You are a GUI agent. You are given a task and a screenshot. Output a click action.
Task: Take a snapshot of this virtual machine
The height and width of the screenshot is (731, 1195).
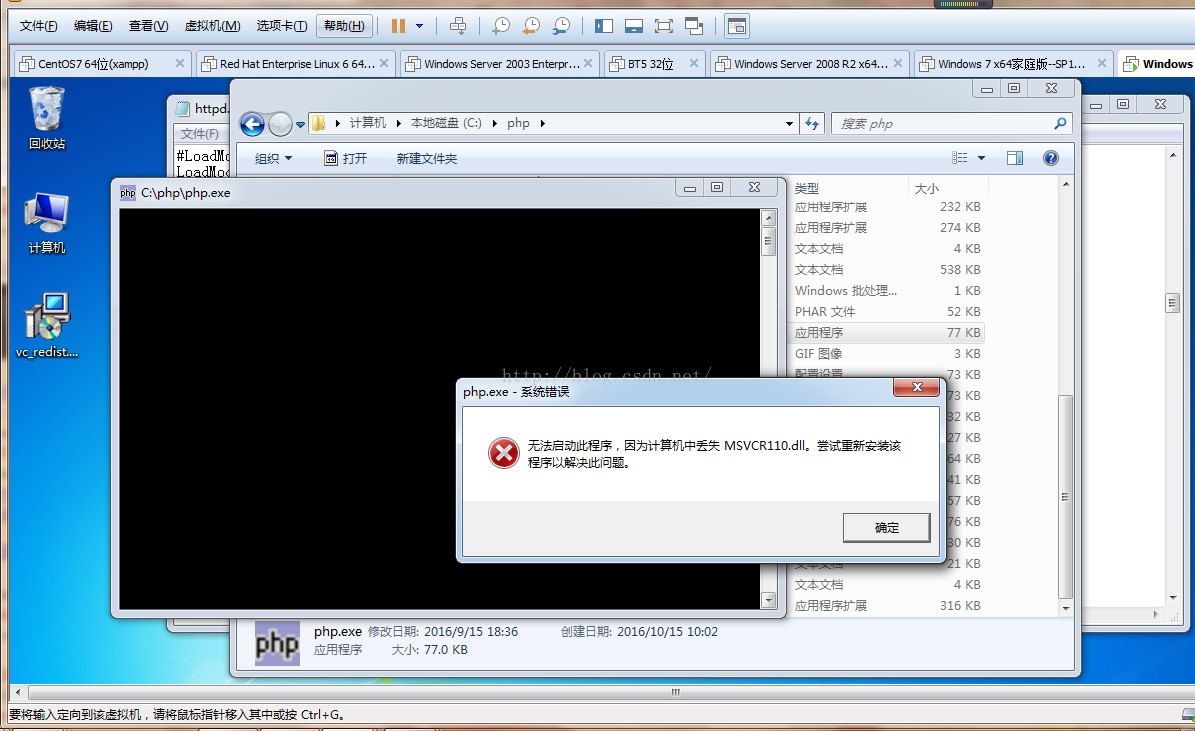pos(501,26)
